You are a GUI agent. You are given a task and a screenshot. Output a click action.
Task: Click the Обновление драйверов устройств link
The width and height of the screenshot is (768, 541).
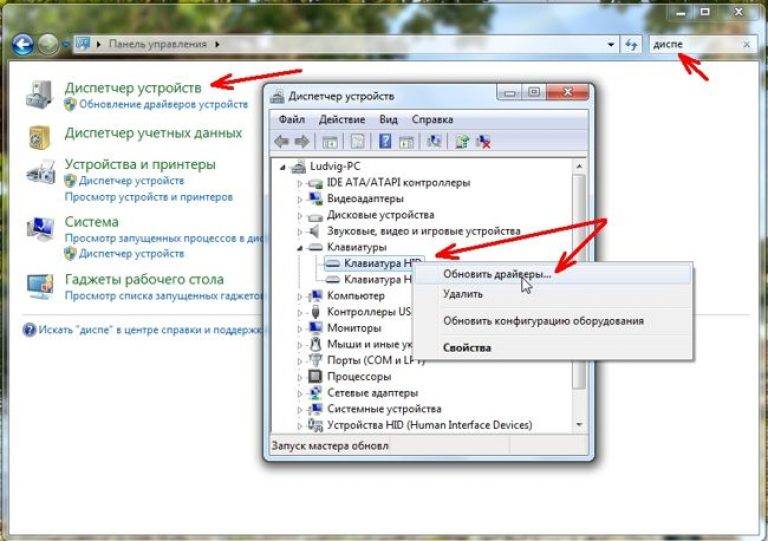pyautogui.click(x=164, y=104)
